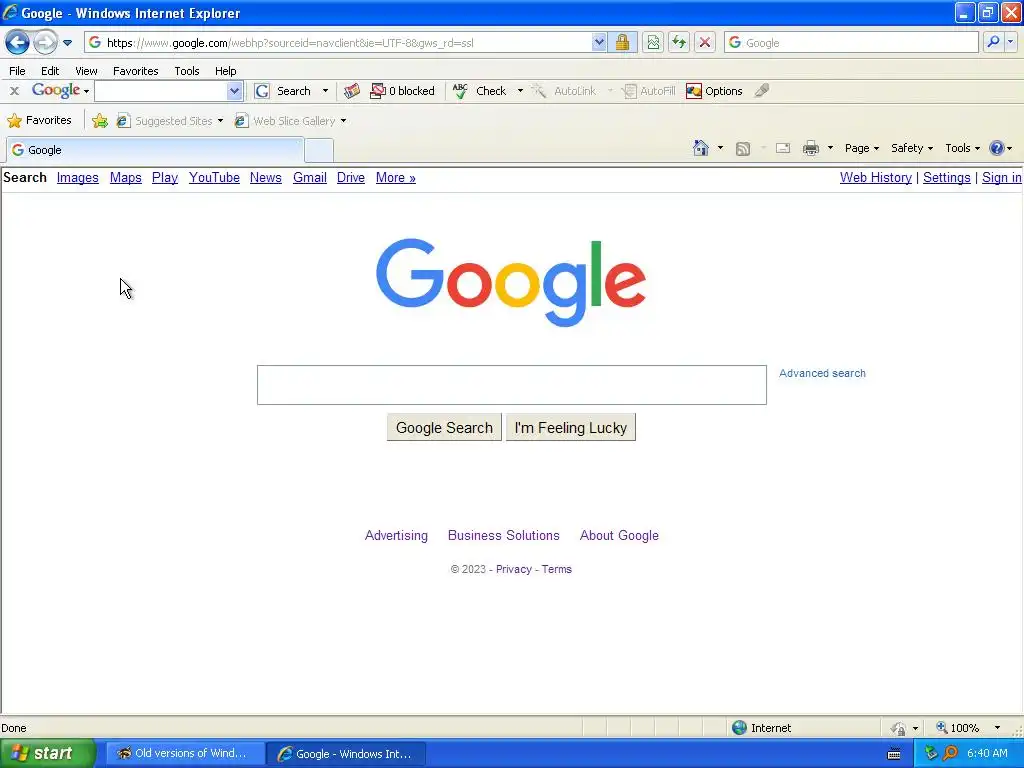Click the Sign in link
The image size is (1024, 768).
[x=1001, y=178]
